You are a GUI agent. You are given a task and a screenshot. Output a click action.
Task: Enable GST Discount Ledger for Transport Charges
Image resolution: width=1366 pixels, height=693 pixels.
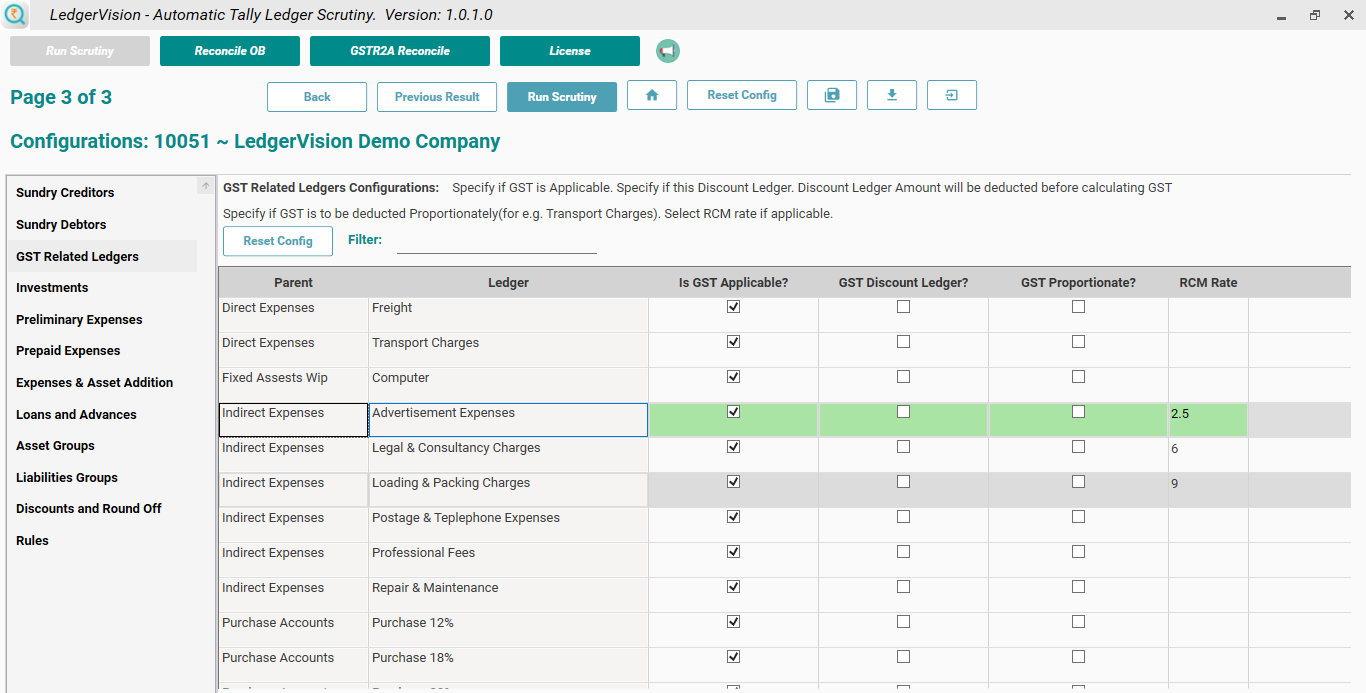(903, 341)
